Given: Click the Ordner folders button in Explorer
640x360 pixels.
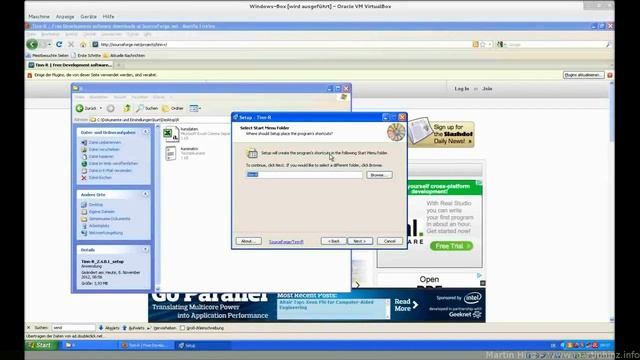Looking at the screenshot, I should [x=173, y=108].
